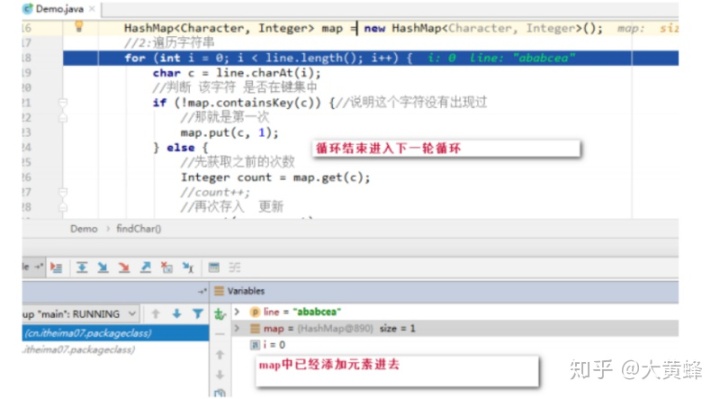Image resolution: width=720 pixels, height=399 pixels.
Task: Select the highlighted cn.itheima07.packageclass frame
Action: click(x=115, y=333)
